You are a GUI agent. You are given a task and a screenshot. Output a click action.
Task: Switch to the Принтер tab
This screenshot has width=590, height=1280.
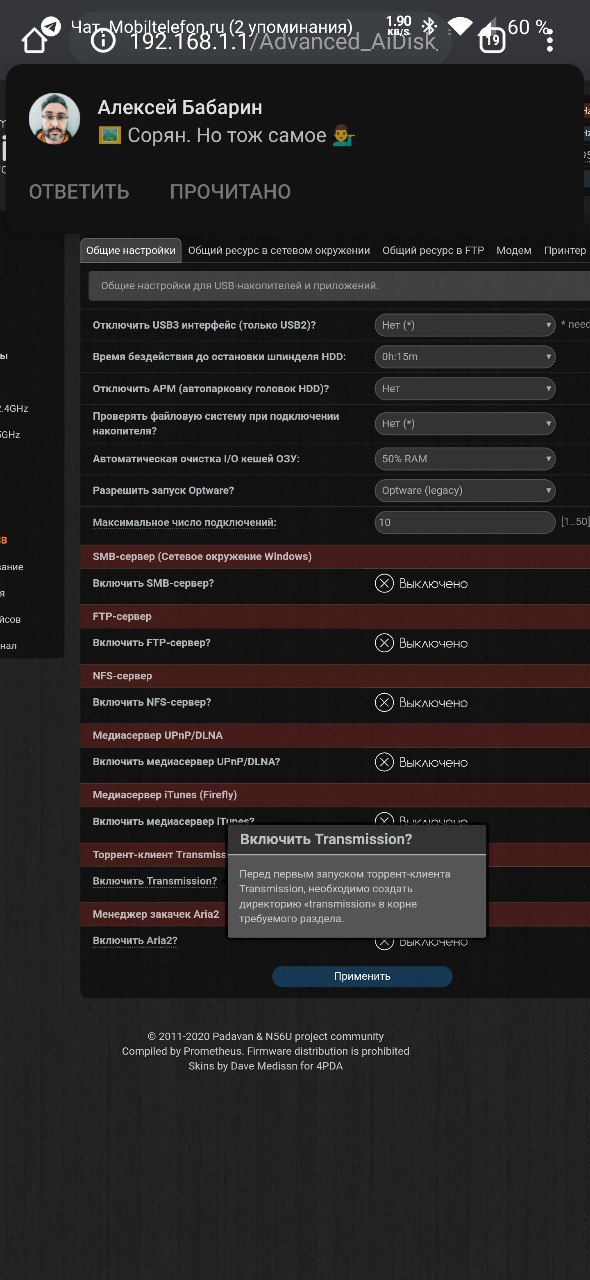coord(565,251)
